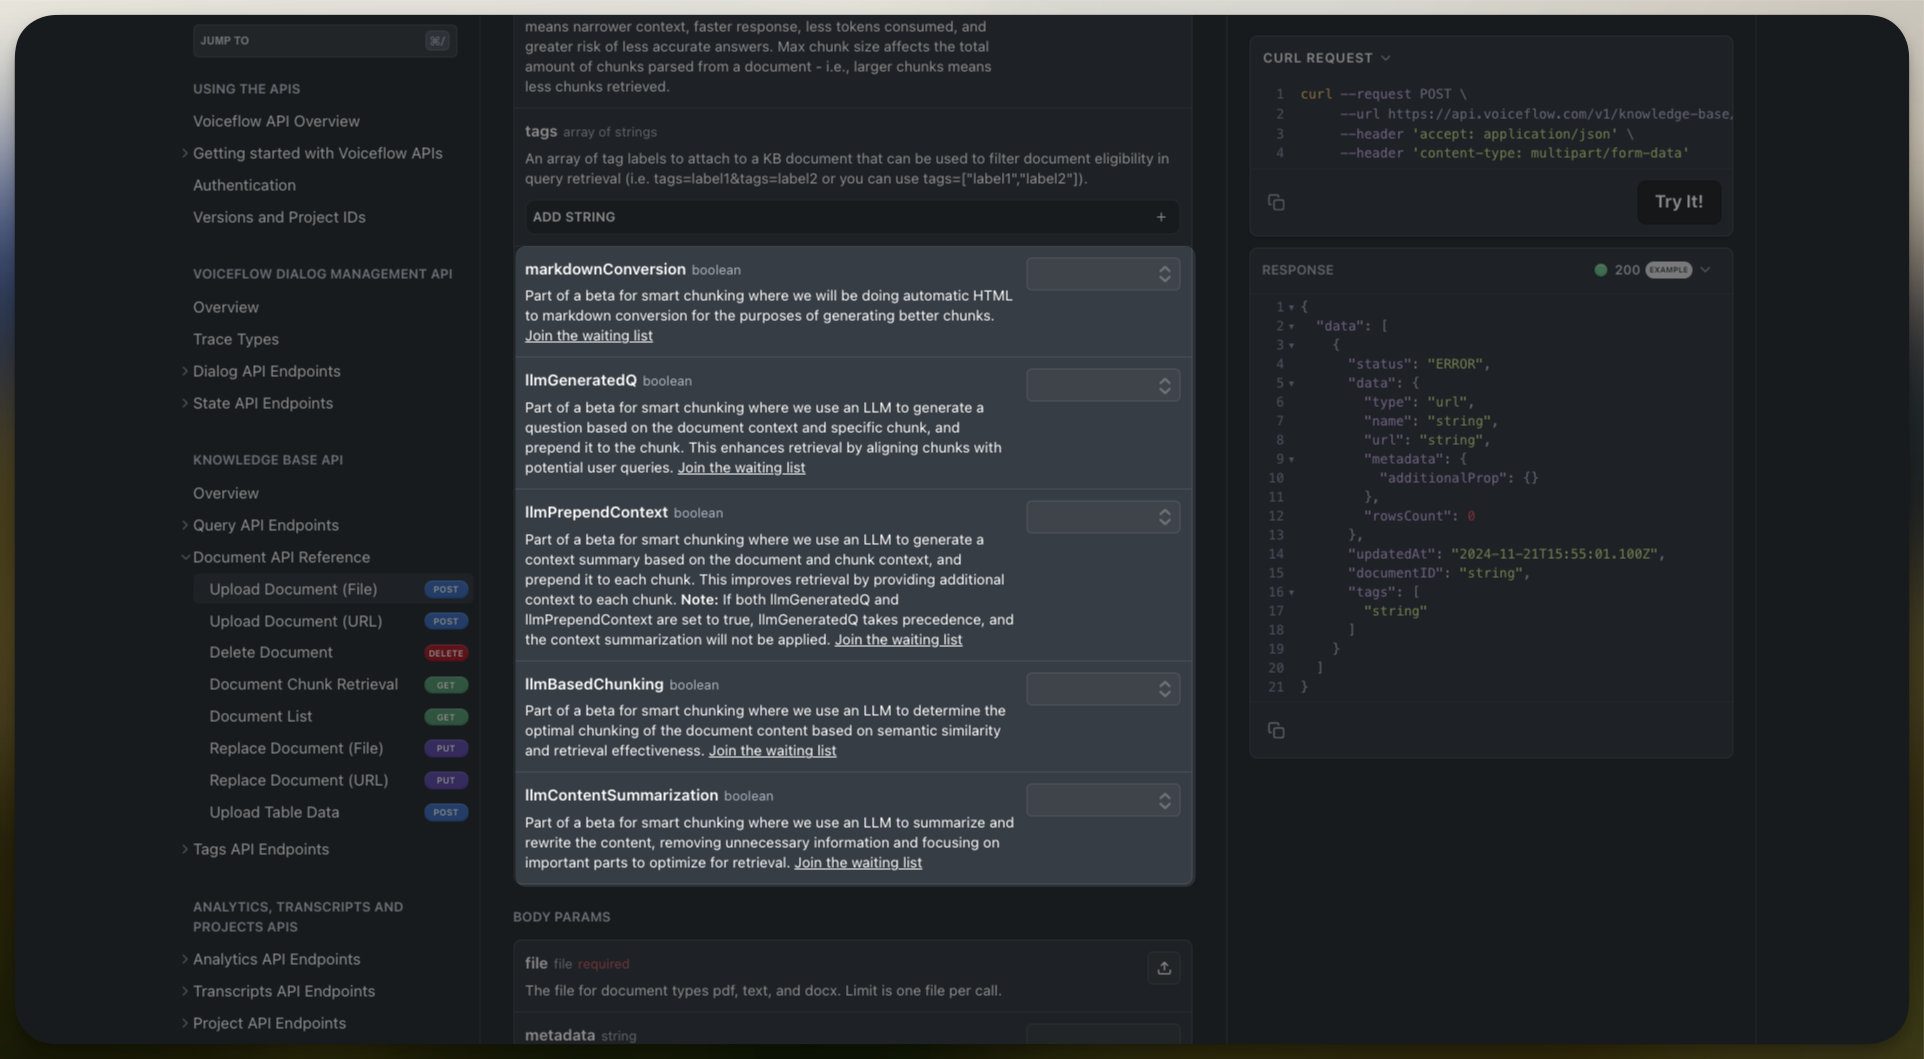
Task: Select Replace Document (File) endpoint
Action: 296,748
